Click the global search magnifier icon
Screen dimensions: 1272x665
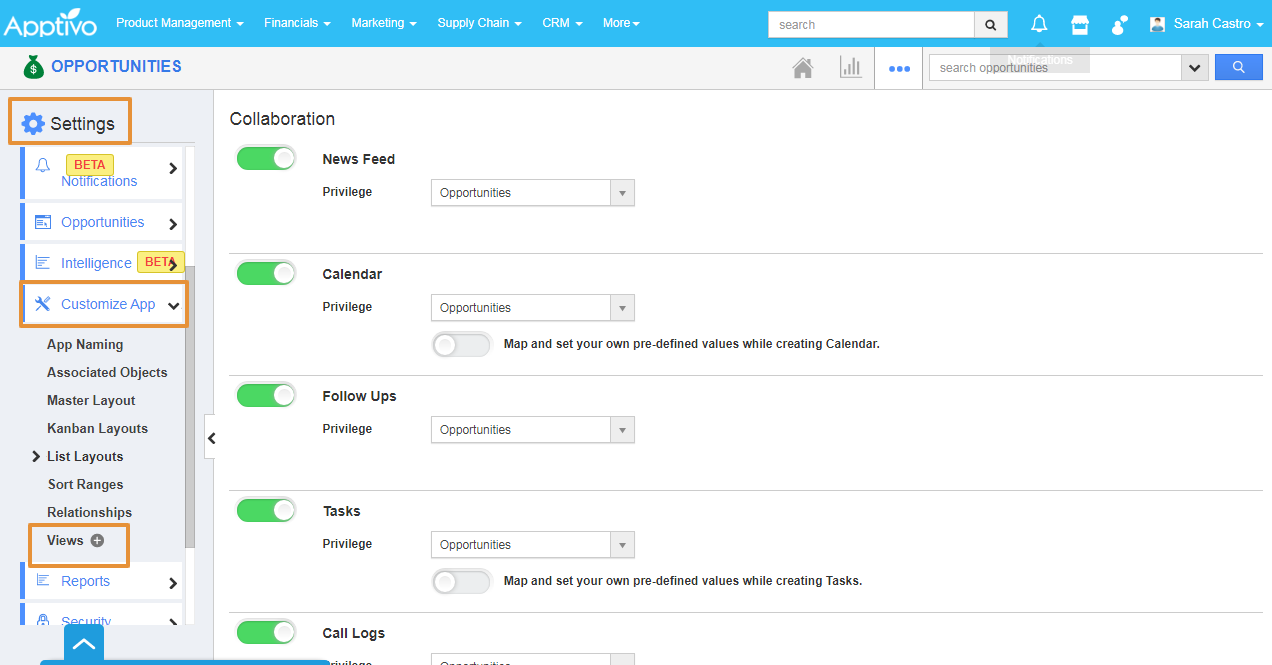tap(990, 25)
